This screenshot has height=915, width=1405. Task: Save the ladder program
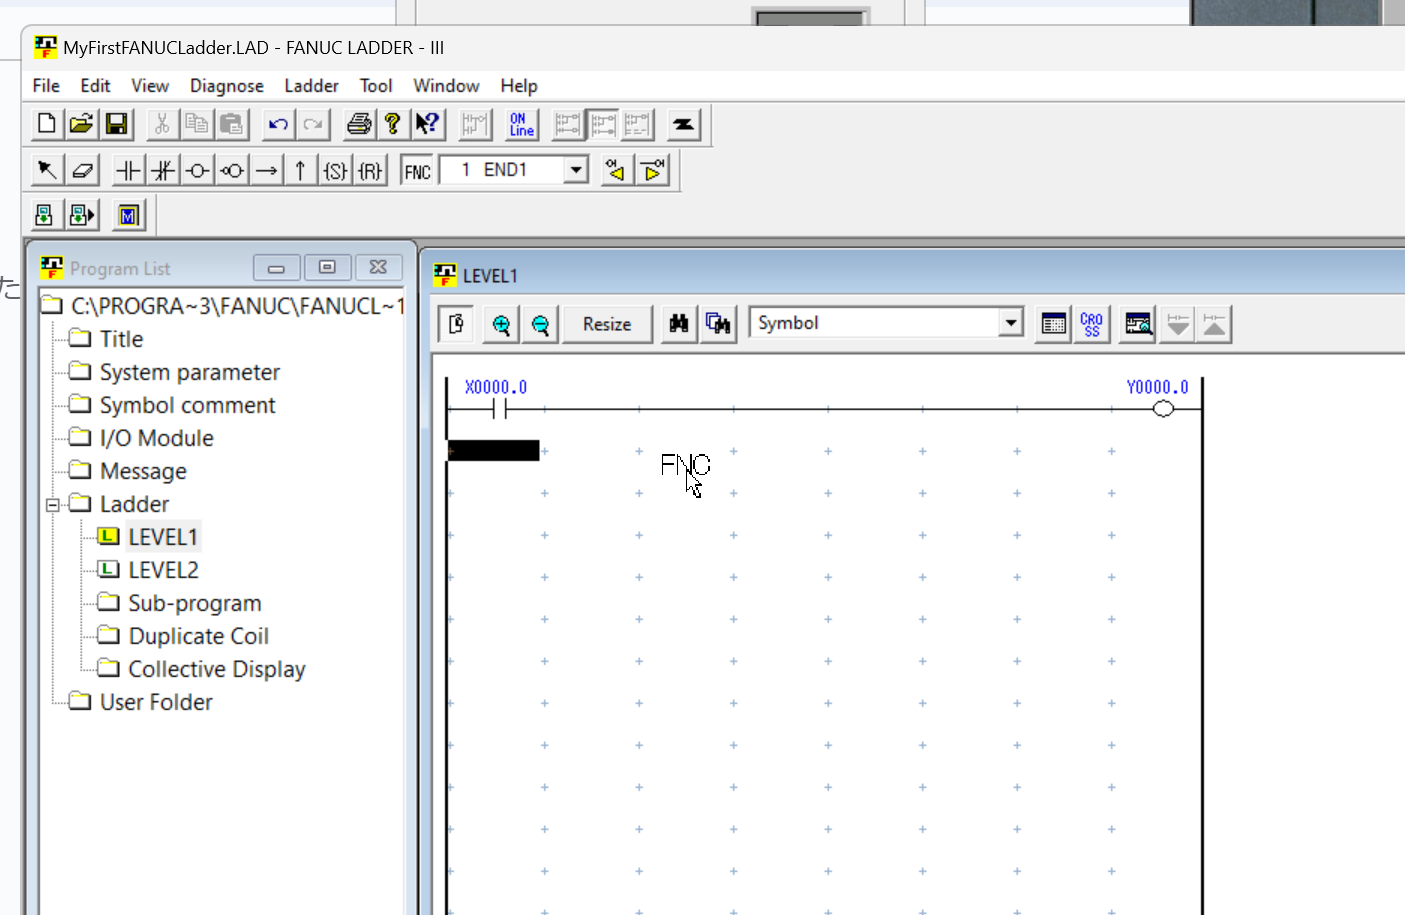[116, 124]
